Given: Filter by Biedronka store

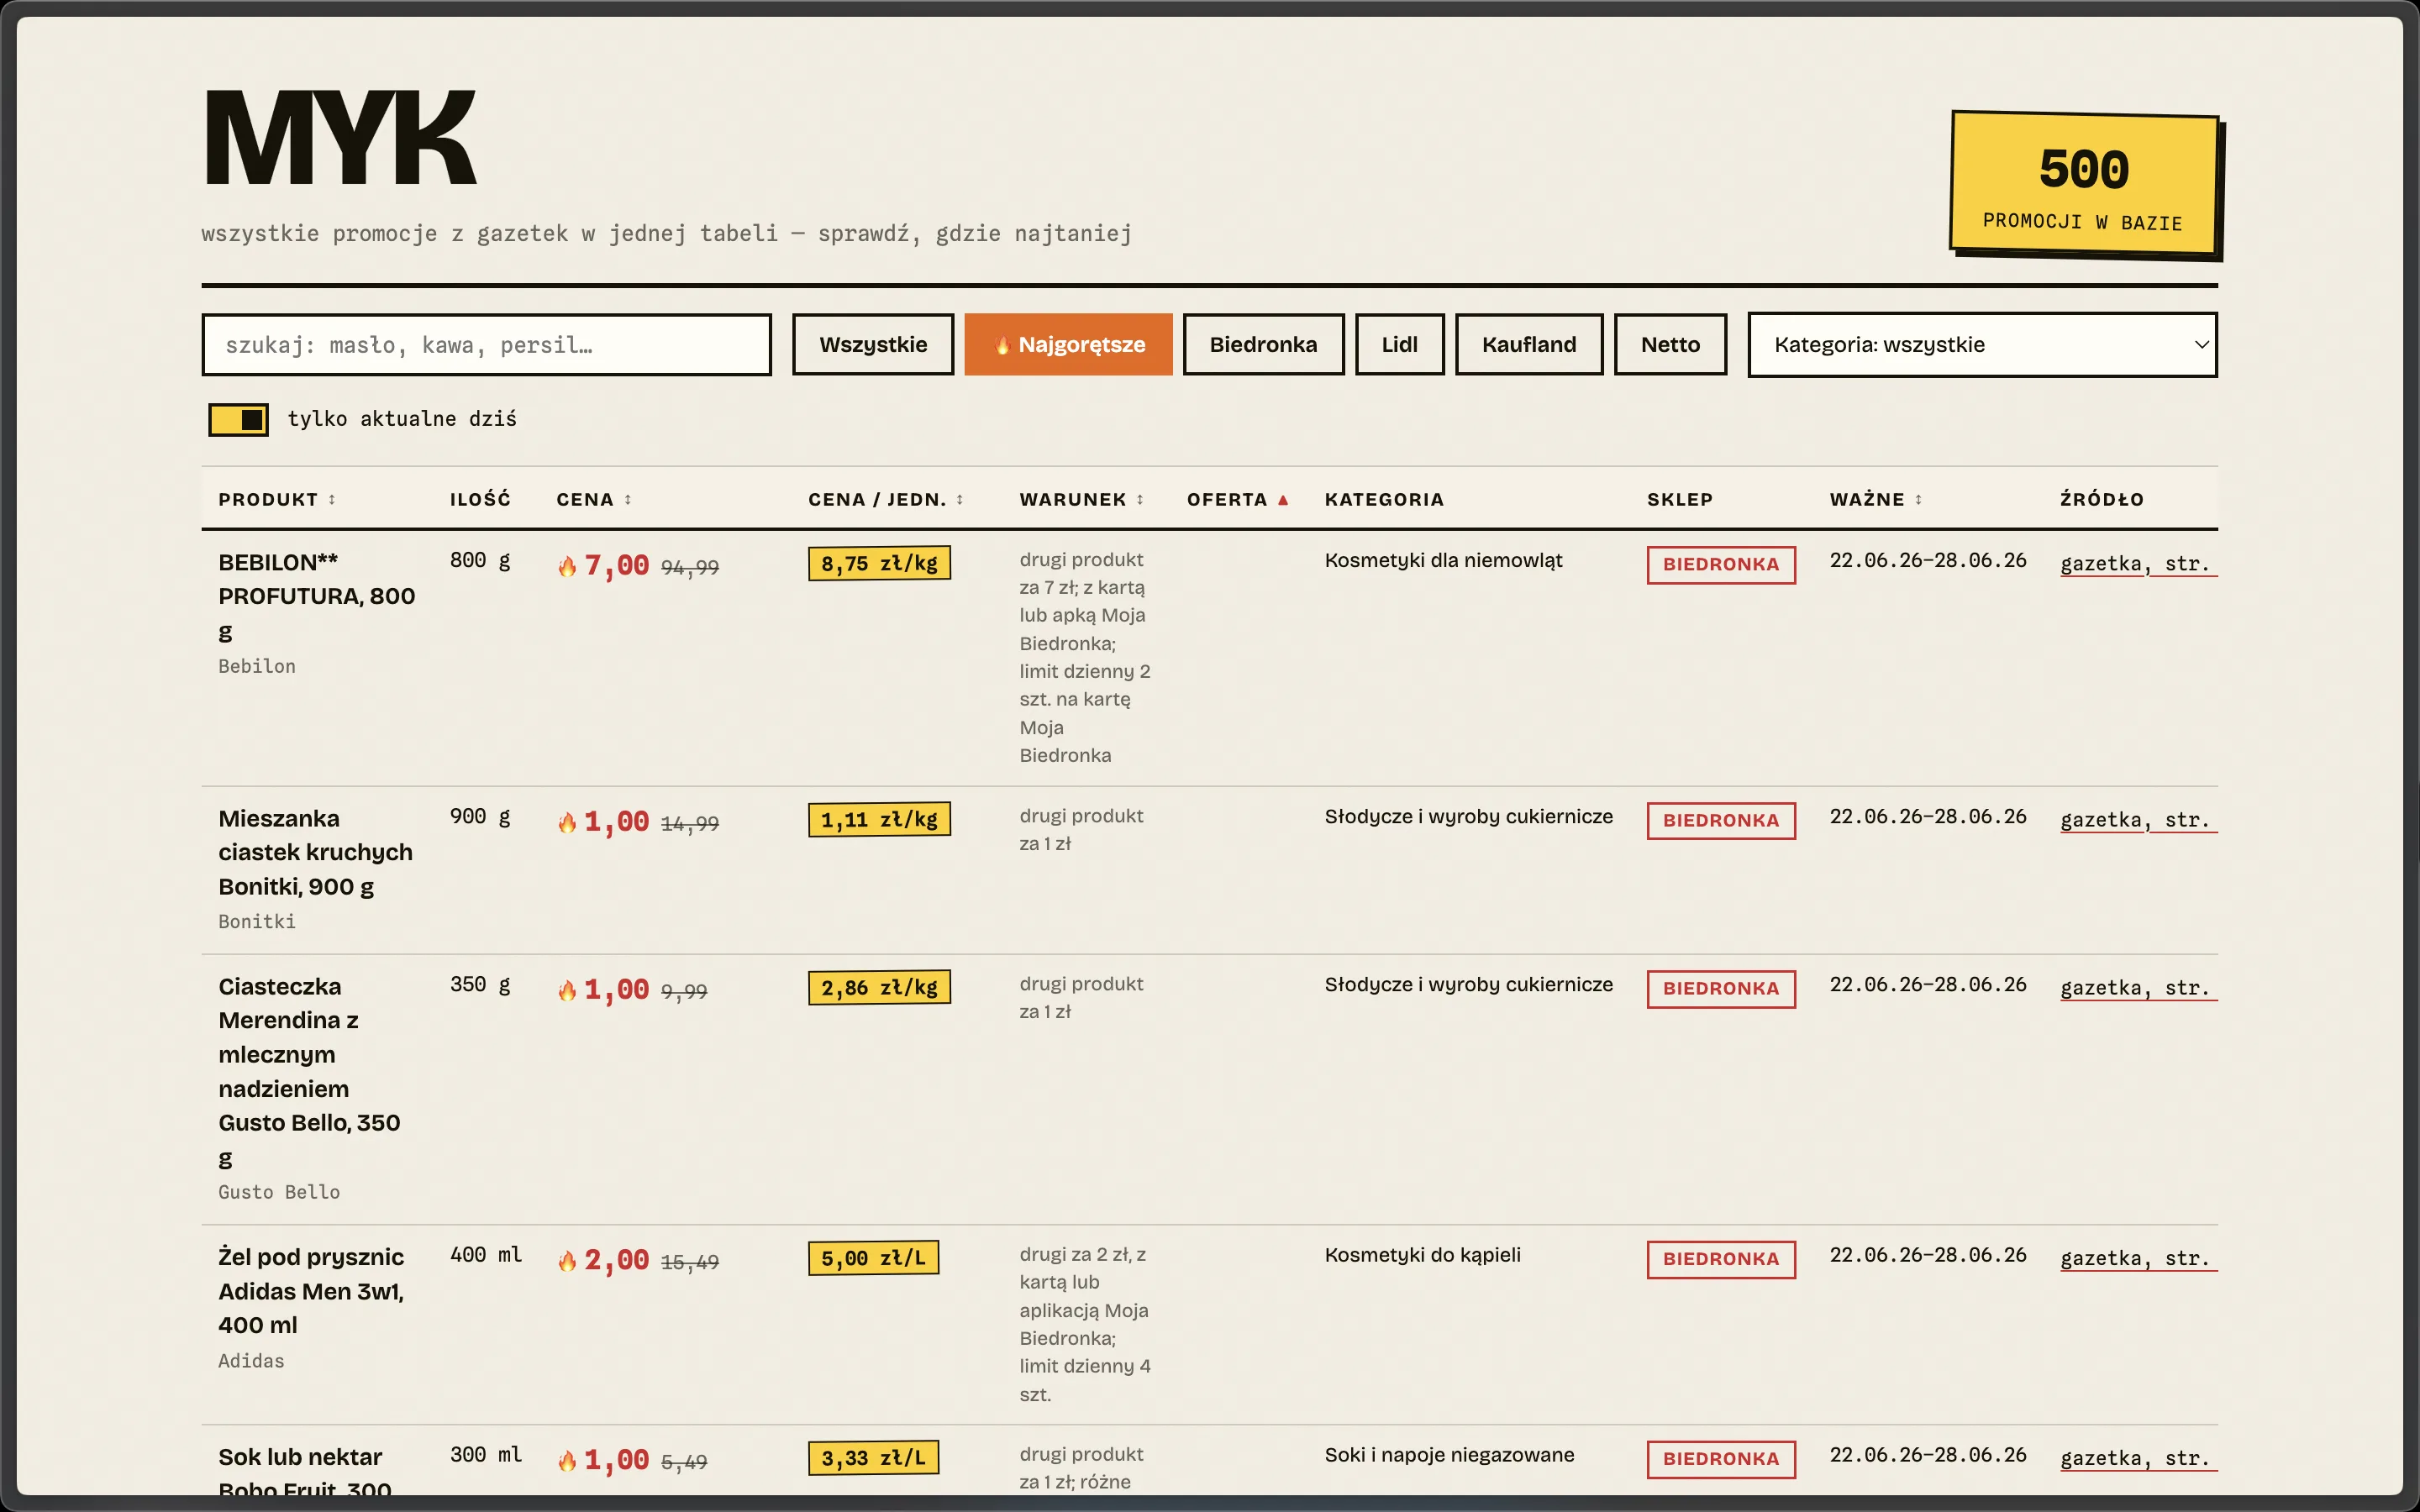Looking at the screenshot, I should click(x=1263, y=345).
